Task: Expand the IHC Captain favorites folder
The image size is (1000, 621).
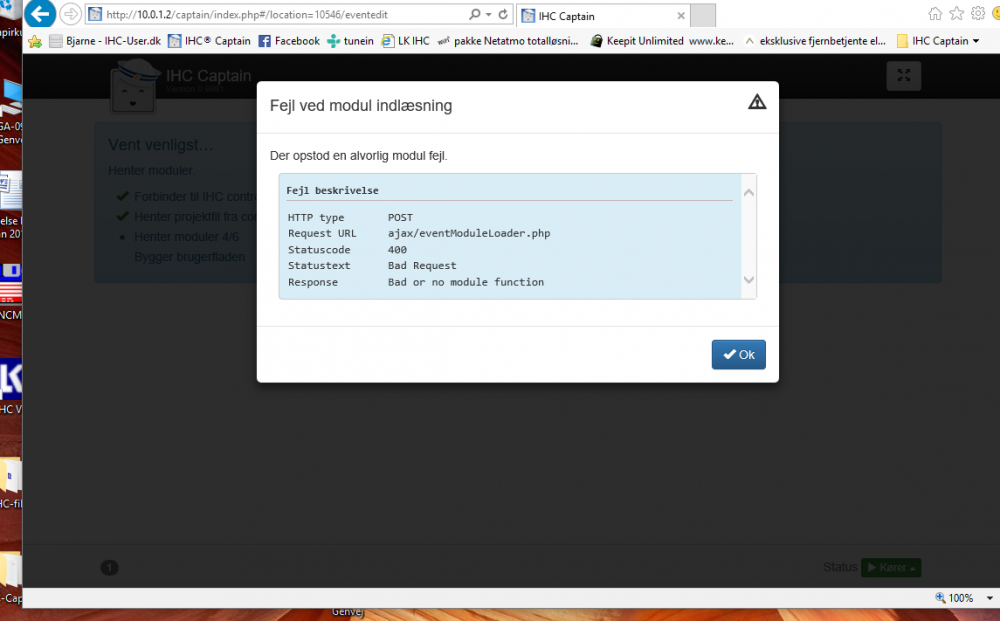Action: pyautogui.click(x=938, y=41)
